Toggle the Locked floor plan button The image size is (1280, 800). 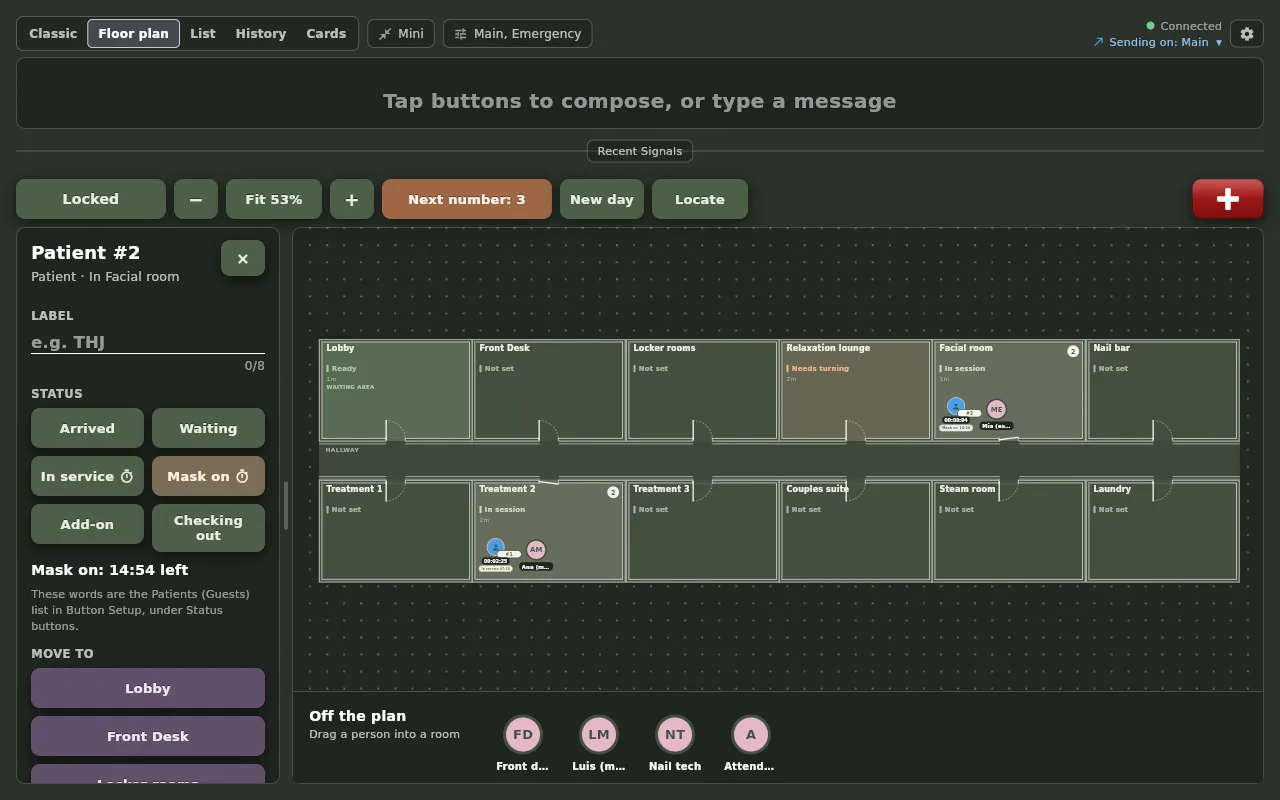coord(91,199)
